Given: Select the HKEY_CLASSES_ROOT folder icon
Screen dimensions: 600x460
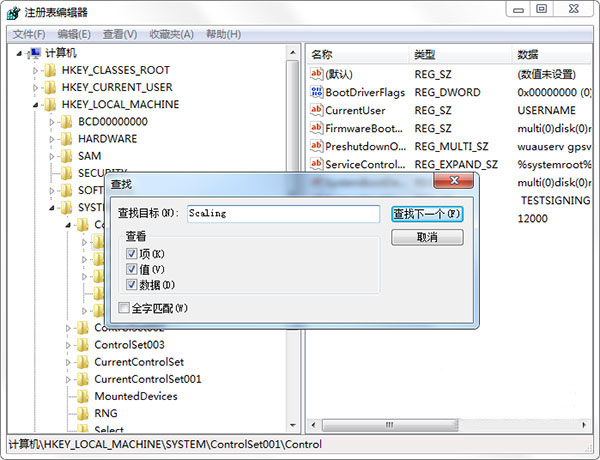Looking at the screenshot, I should click(x=50, y=70).
